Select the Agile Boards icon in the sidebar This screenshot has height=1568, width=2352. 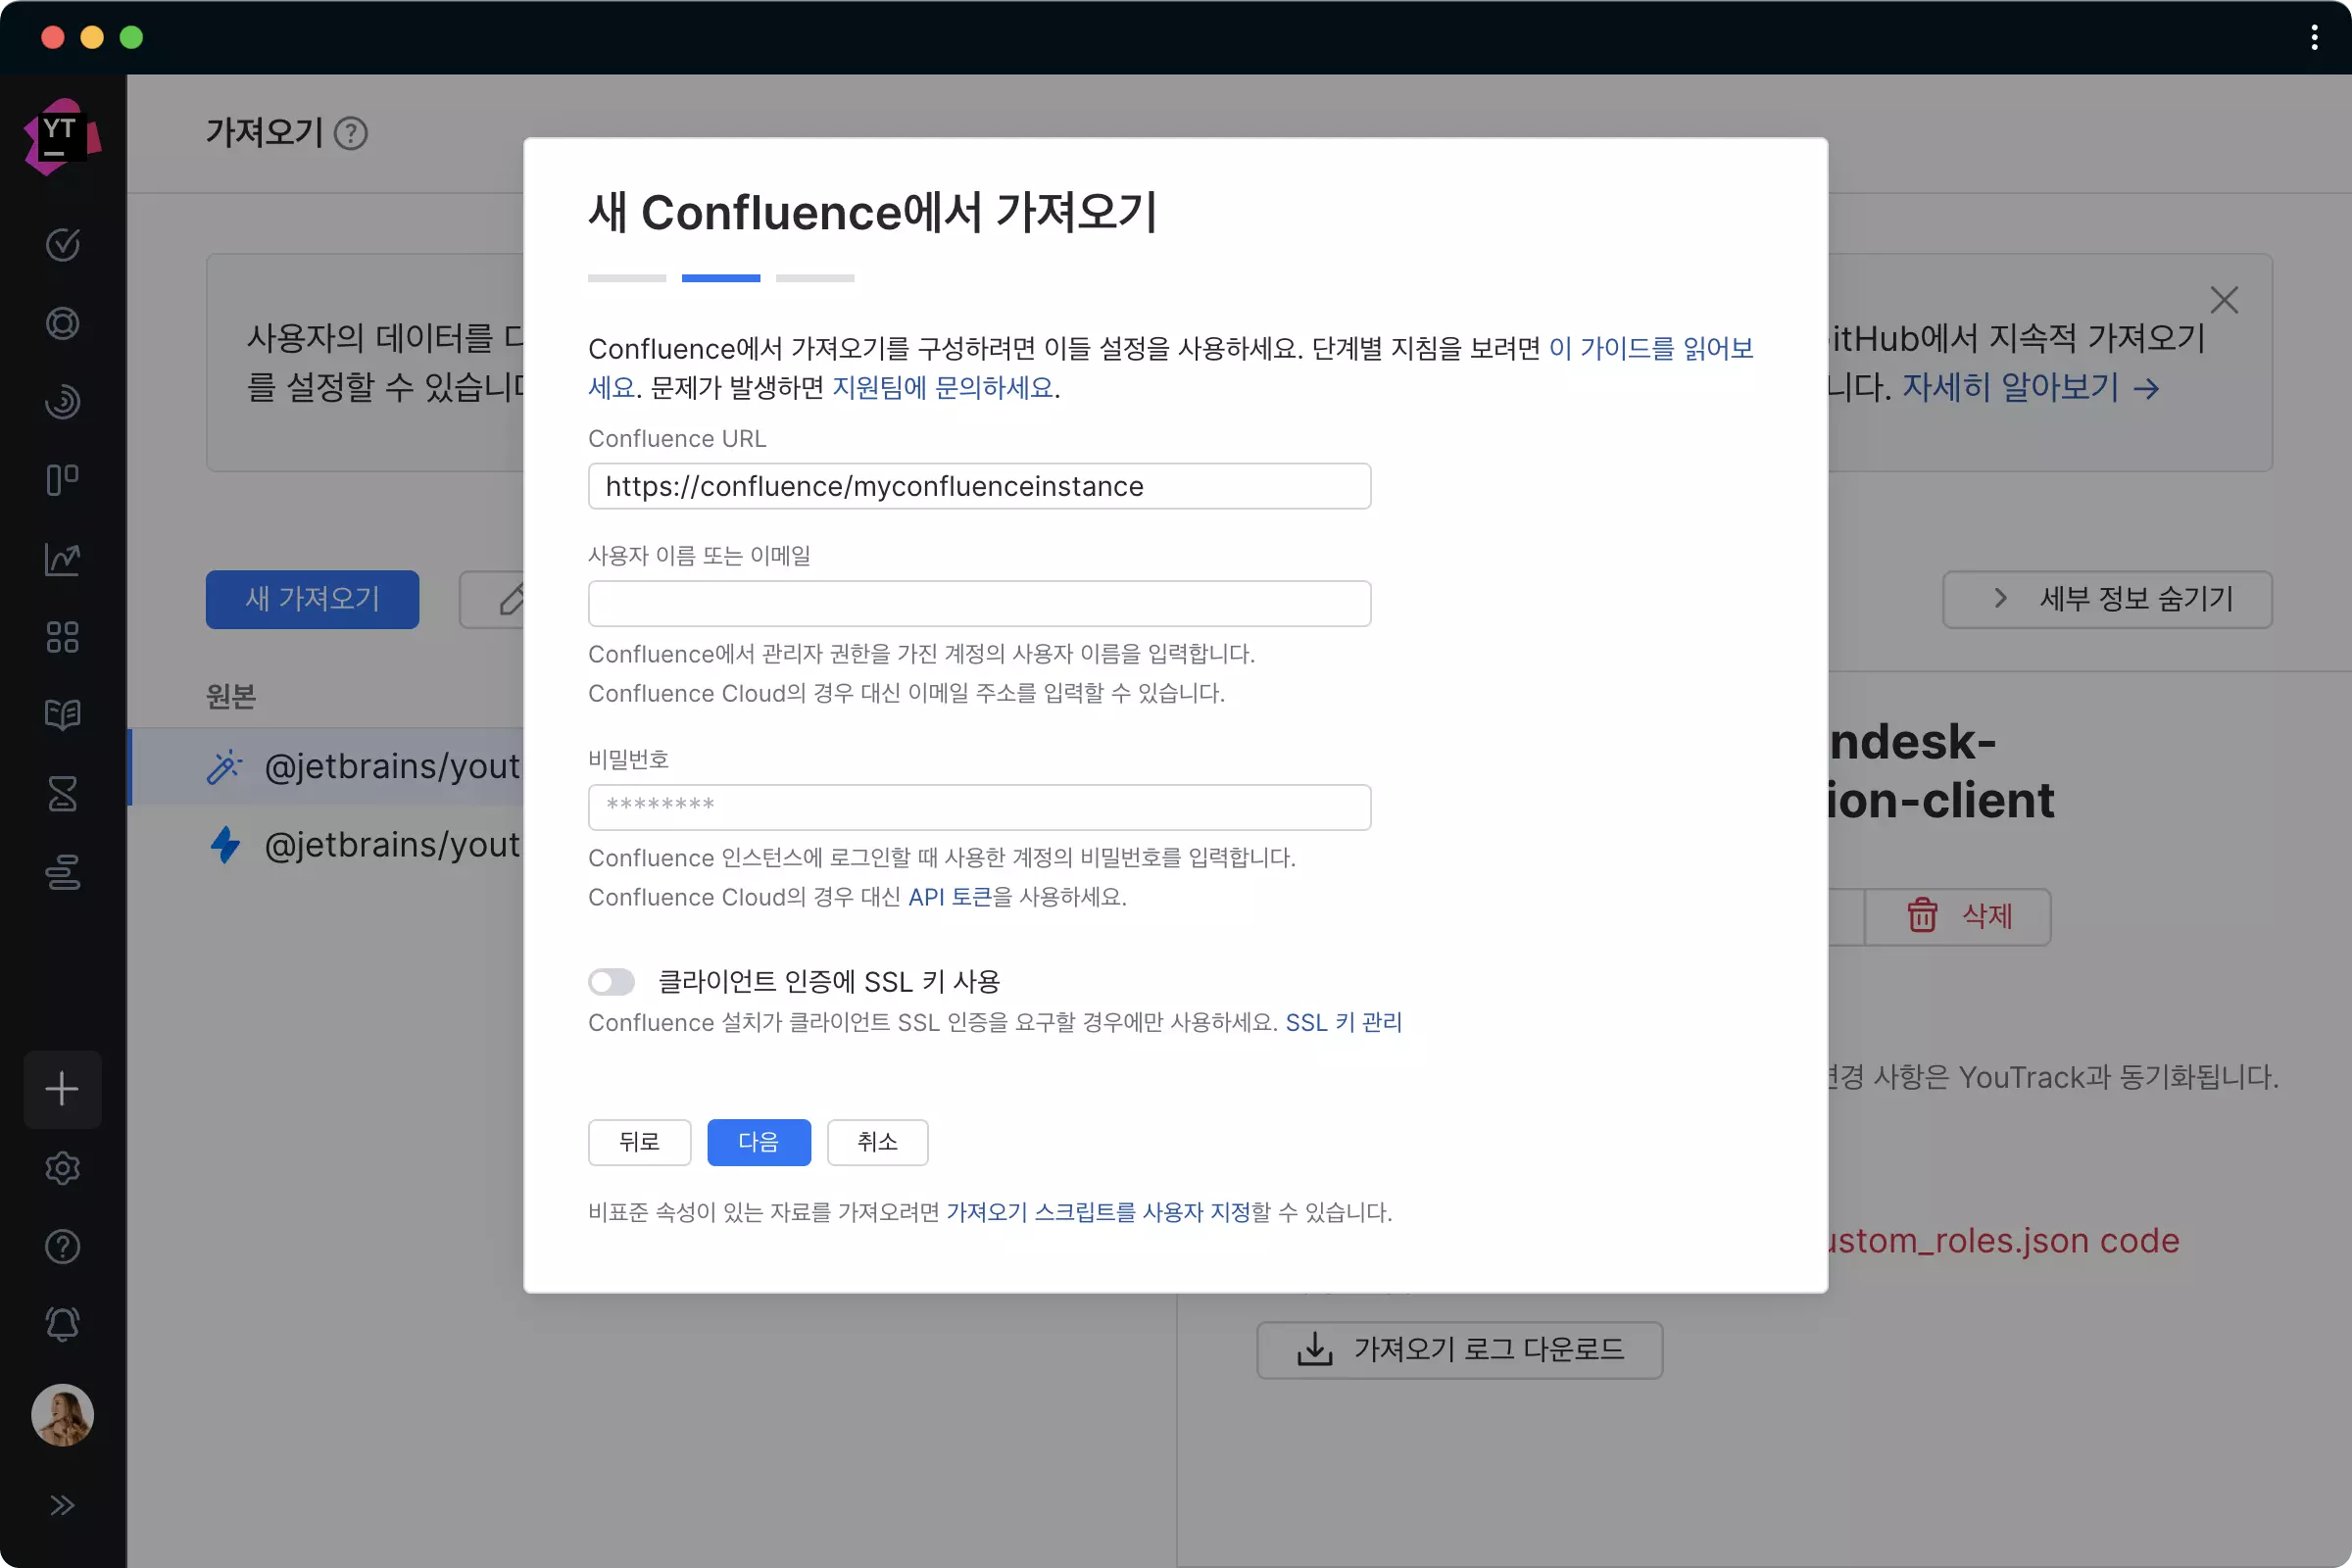click(x=63, y=480)
